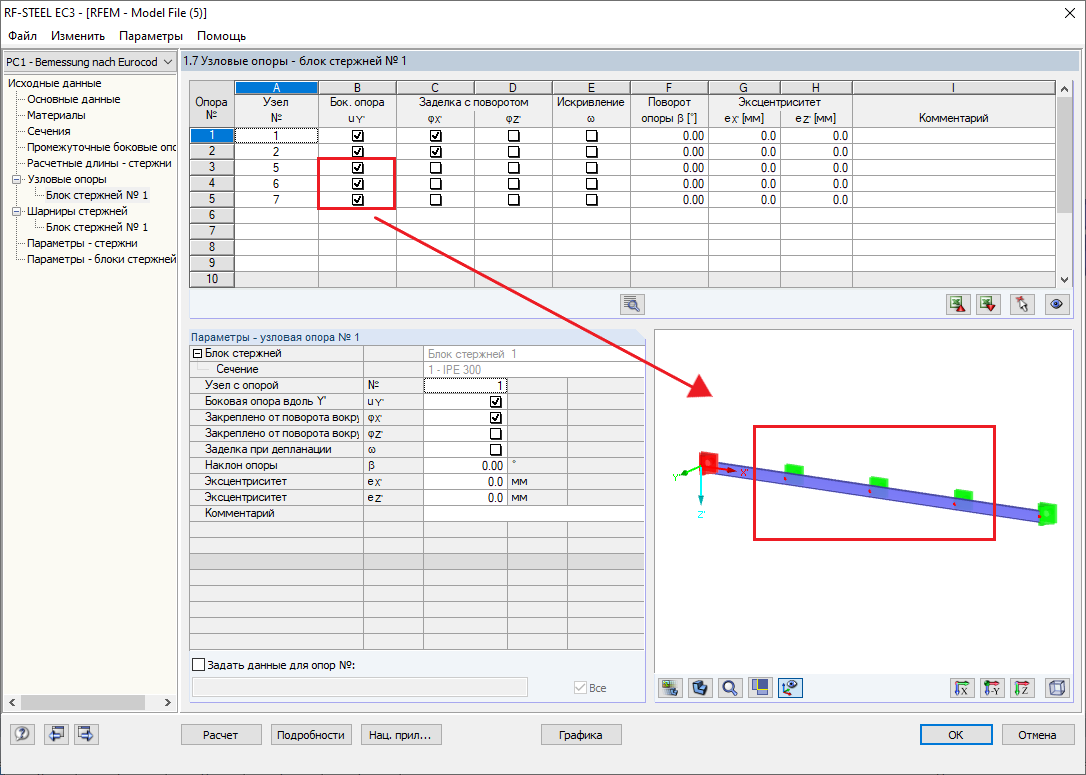The height and width of the screenshot is (775, 1086).
Task: Open the Параметры menu
Action: coord(151,36)
